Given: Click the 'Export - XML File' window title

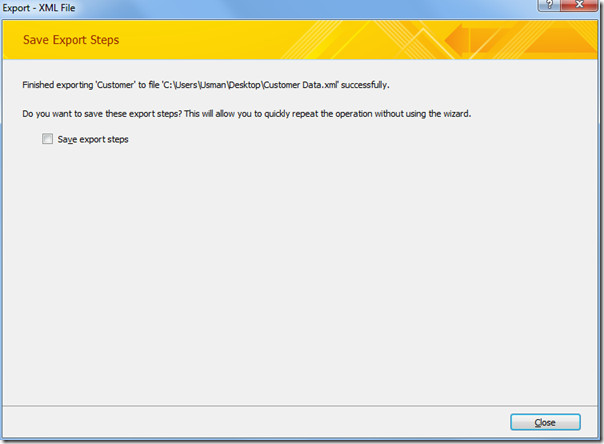Looking at the screenshot, I should click(39, 8).
